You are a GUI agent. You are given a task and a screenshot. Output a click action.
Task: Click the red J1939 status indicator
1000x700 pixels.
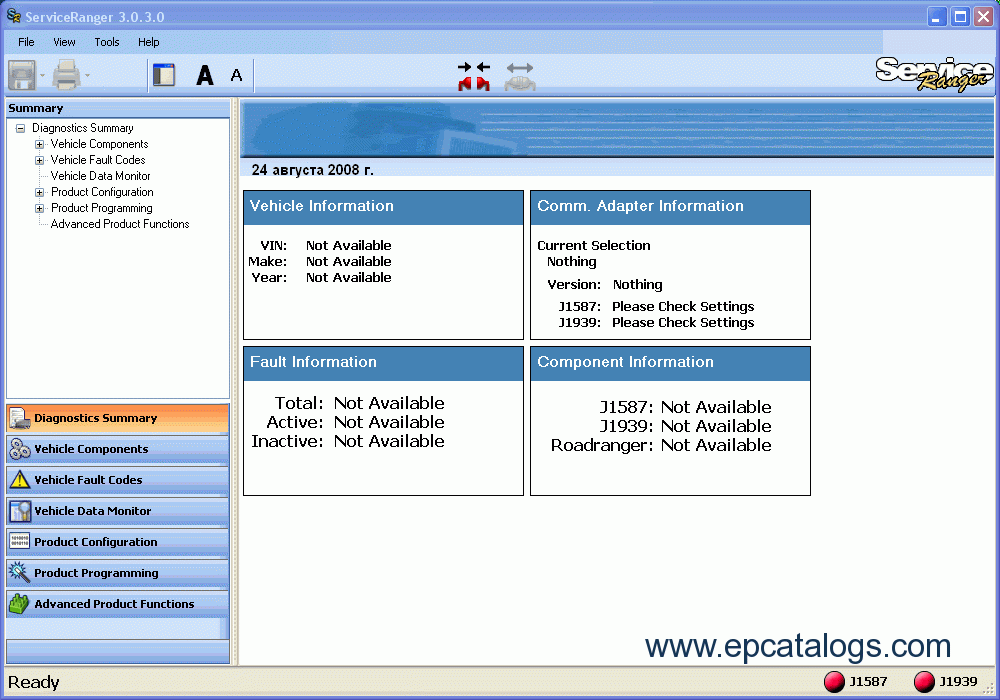pyautogui.click(x=924, y=682)
